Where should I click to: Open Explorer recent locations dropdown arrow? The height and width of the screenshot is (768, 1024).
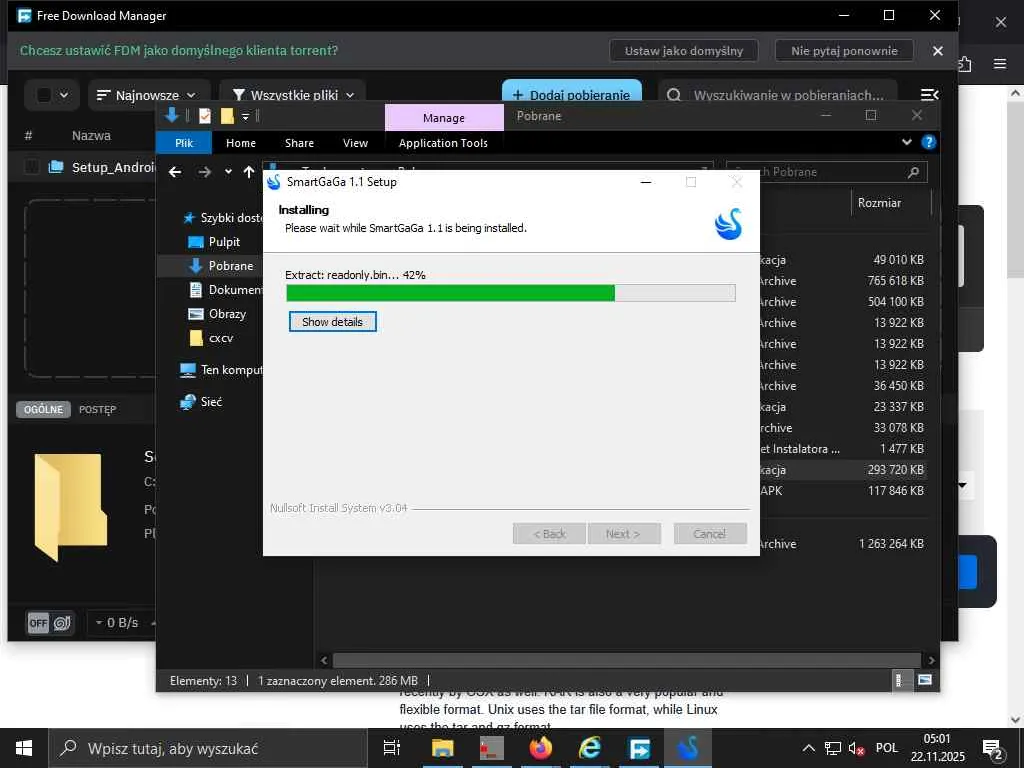pyautogui.click(x=228, y=172)
